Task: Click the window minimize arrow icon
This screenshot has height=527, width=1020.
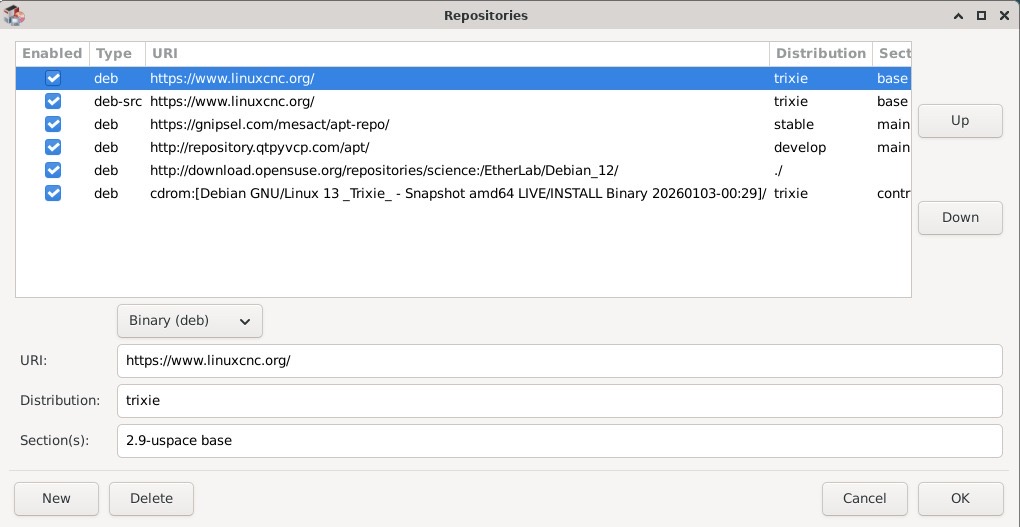Action: [958, 15]
